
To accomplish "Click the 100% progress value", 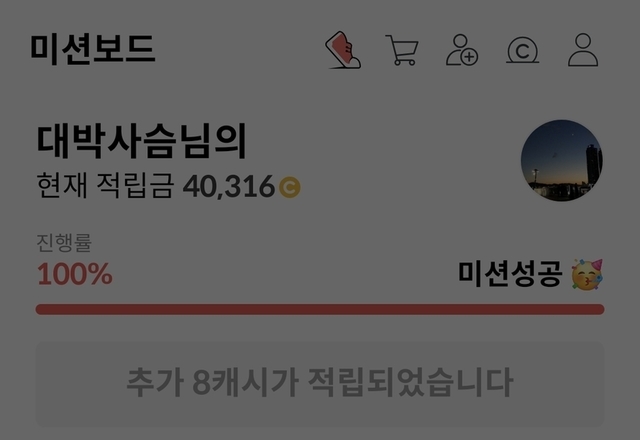I will (x=75, y=274).
